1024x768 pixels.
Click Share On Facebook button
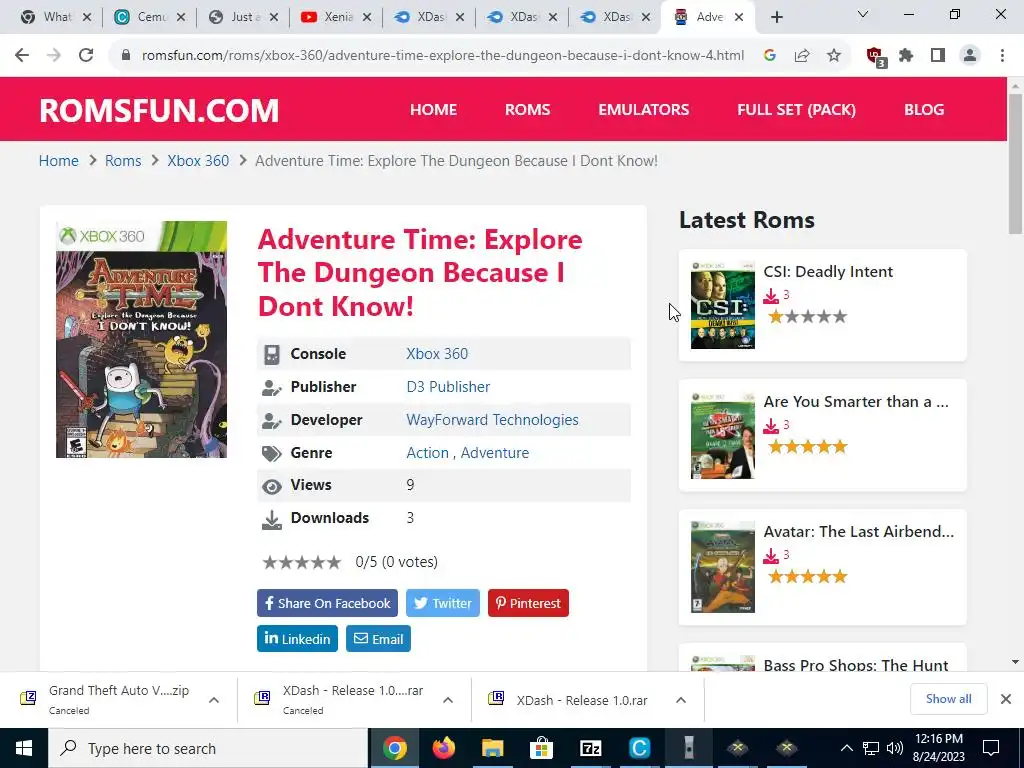pos(327,603)
